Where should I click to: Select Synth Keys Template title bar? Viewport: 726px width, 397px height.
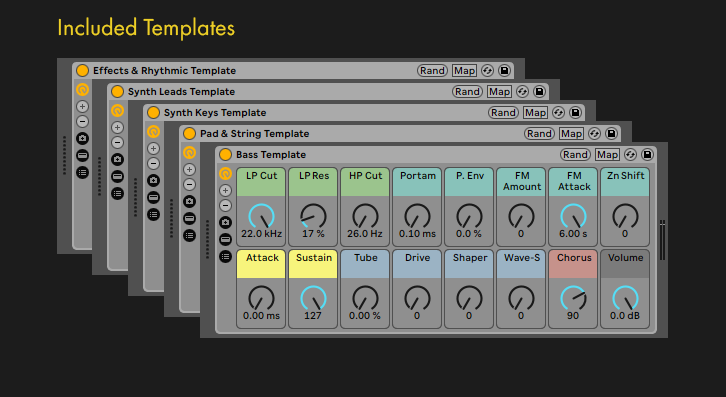(x=364, y=113)
